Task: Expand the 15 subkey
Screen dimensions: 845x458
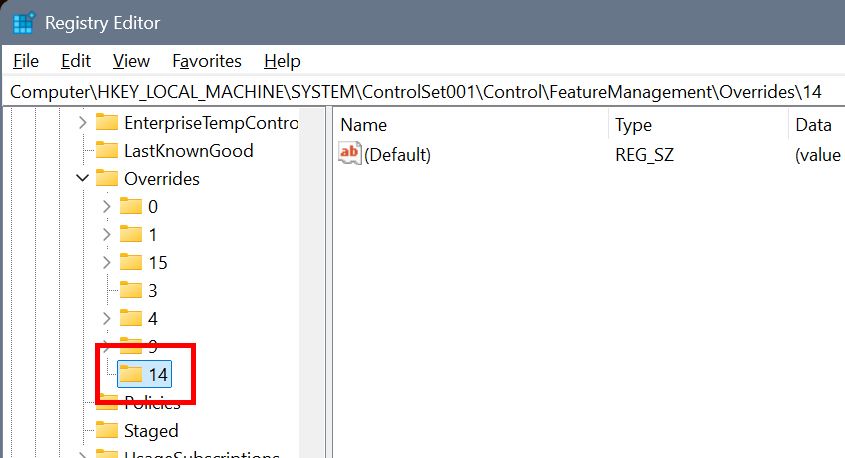Action: 107,262
